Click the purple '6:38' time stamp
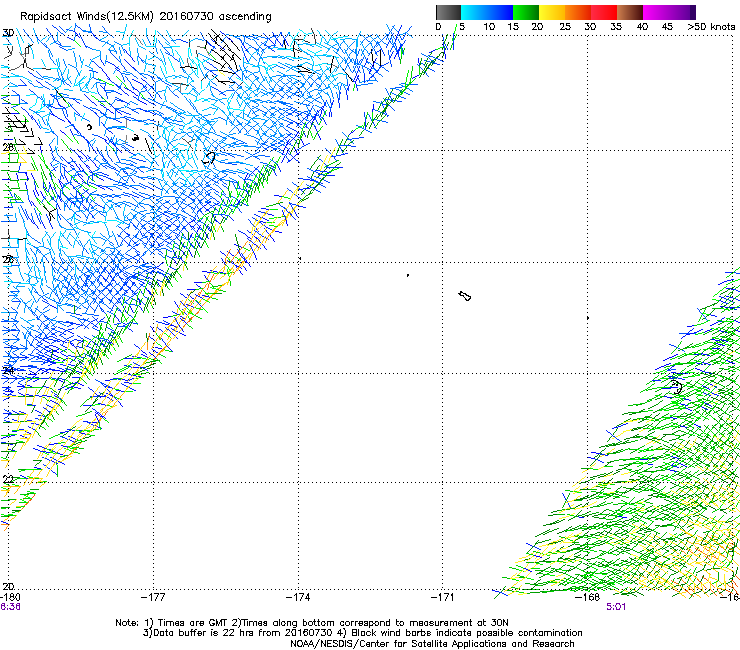The height and width of the screenshot is (650, 740). 10,607
